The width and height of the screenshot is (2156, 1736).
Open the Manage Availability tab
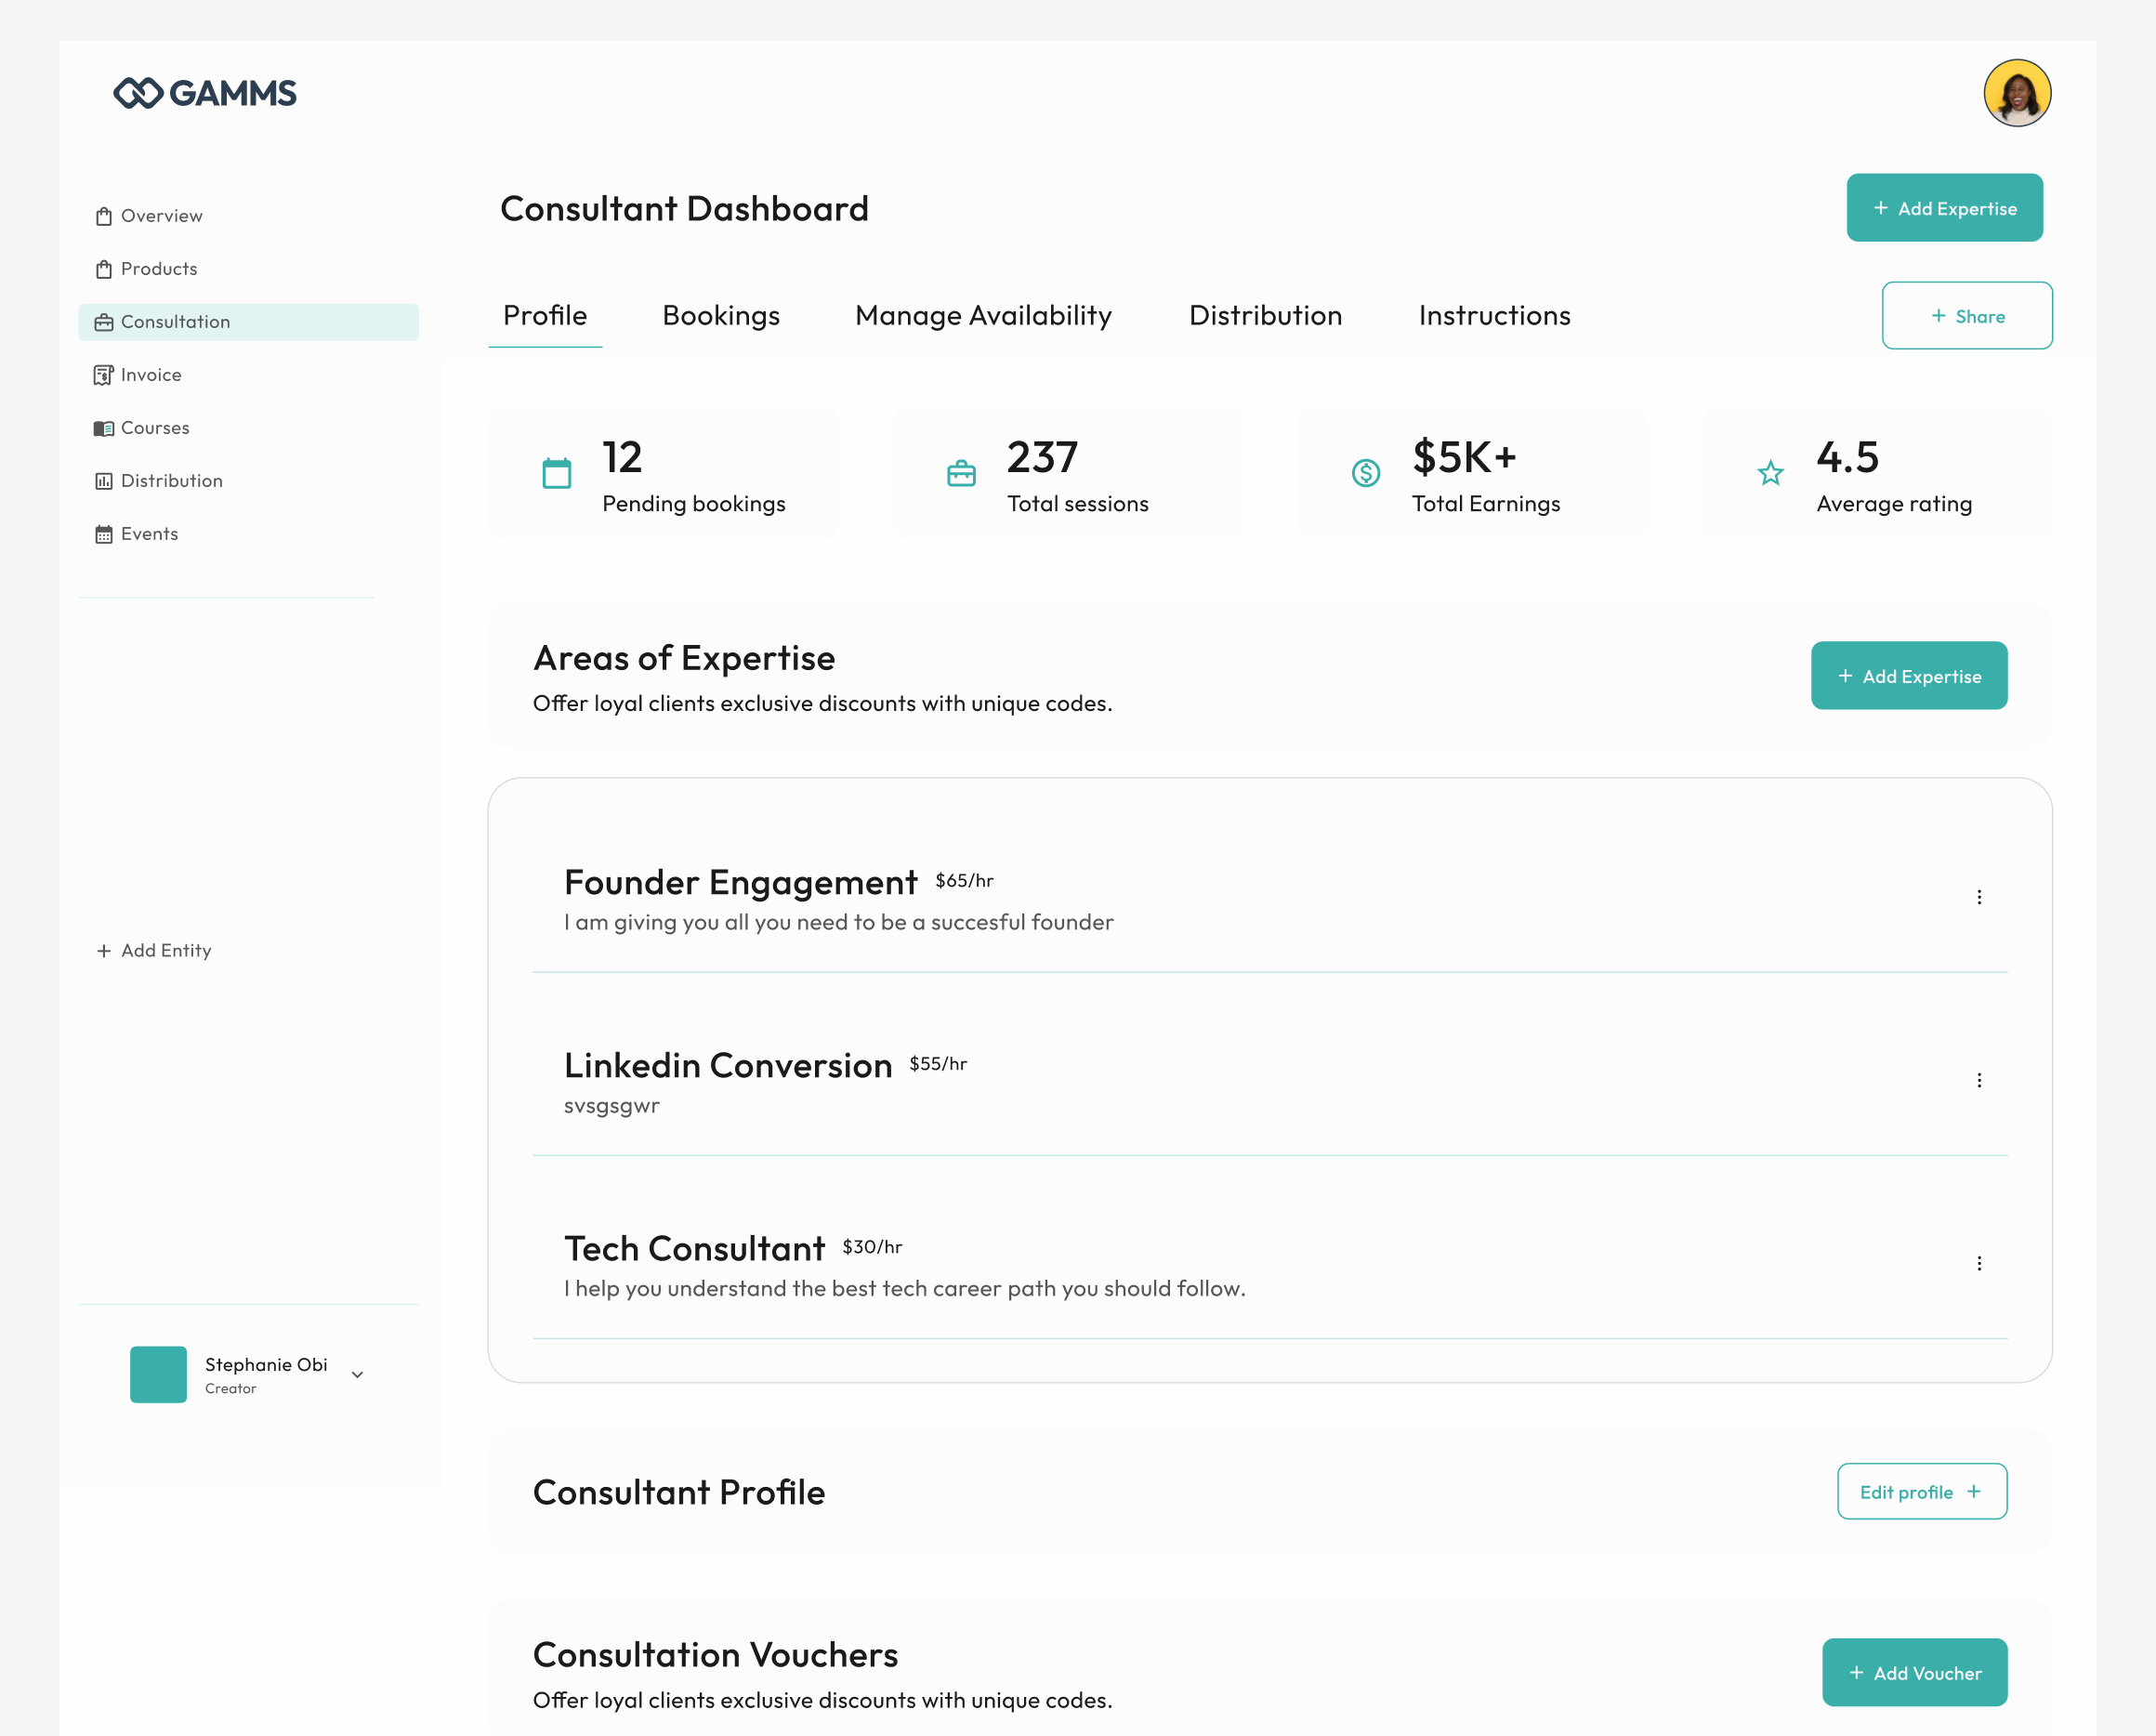[983, 316]
